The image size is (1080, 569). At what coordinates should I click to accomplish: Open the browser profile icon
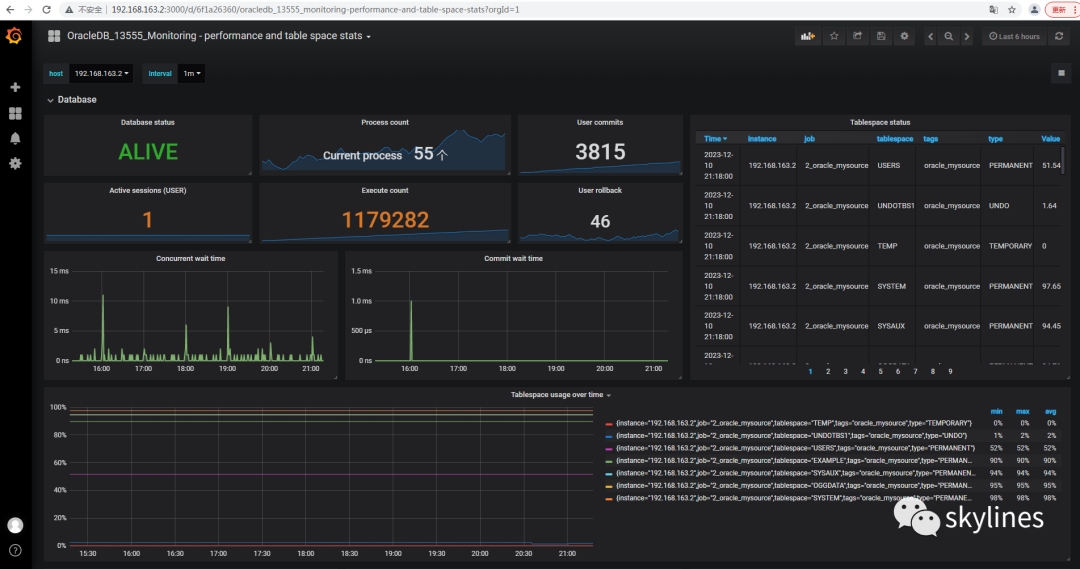click(1035, 10)
